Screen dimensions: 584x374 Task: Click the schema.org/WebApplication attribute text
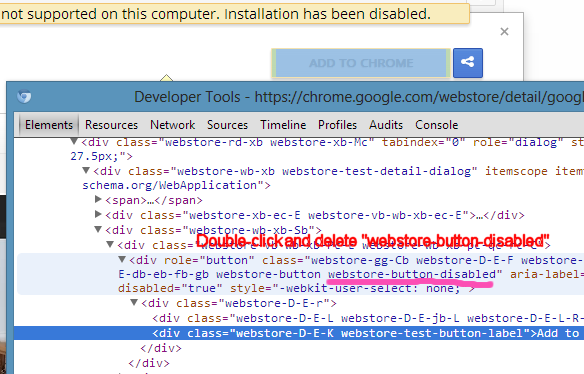point(169,185)
